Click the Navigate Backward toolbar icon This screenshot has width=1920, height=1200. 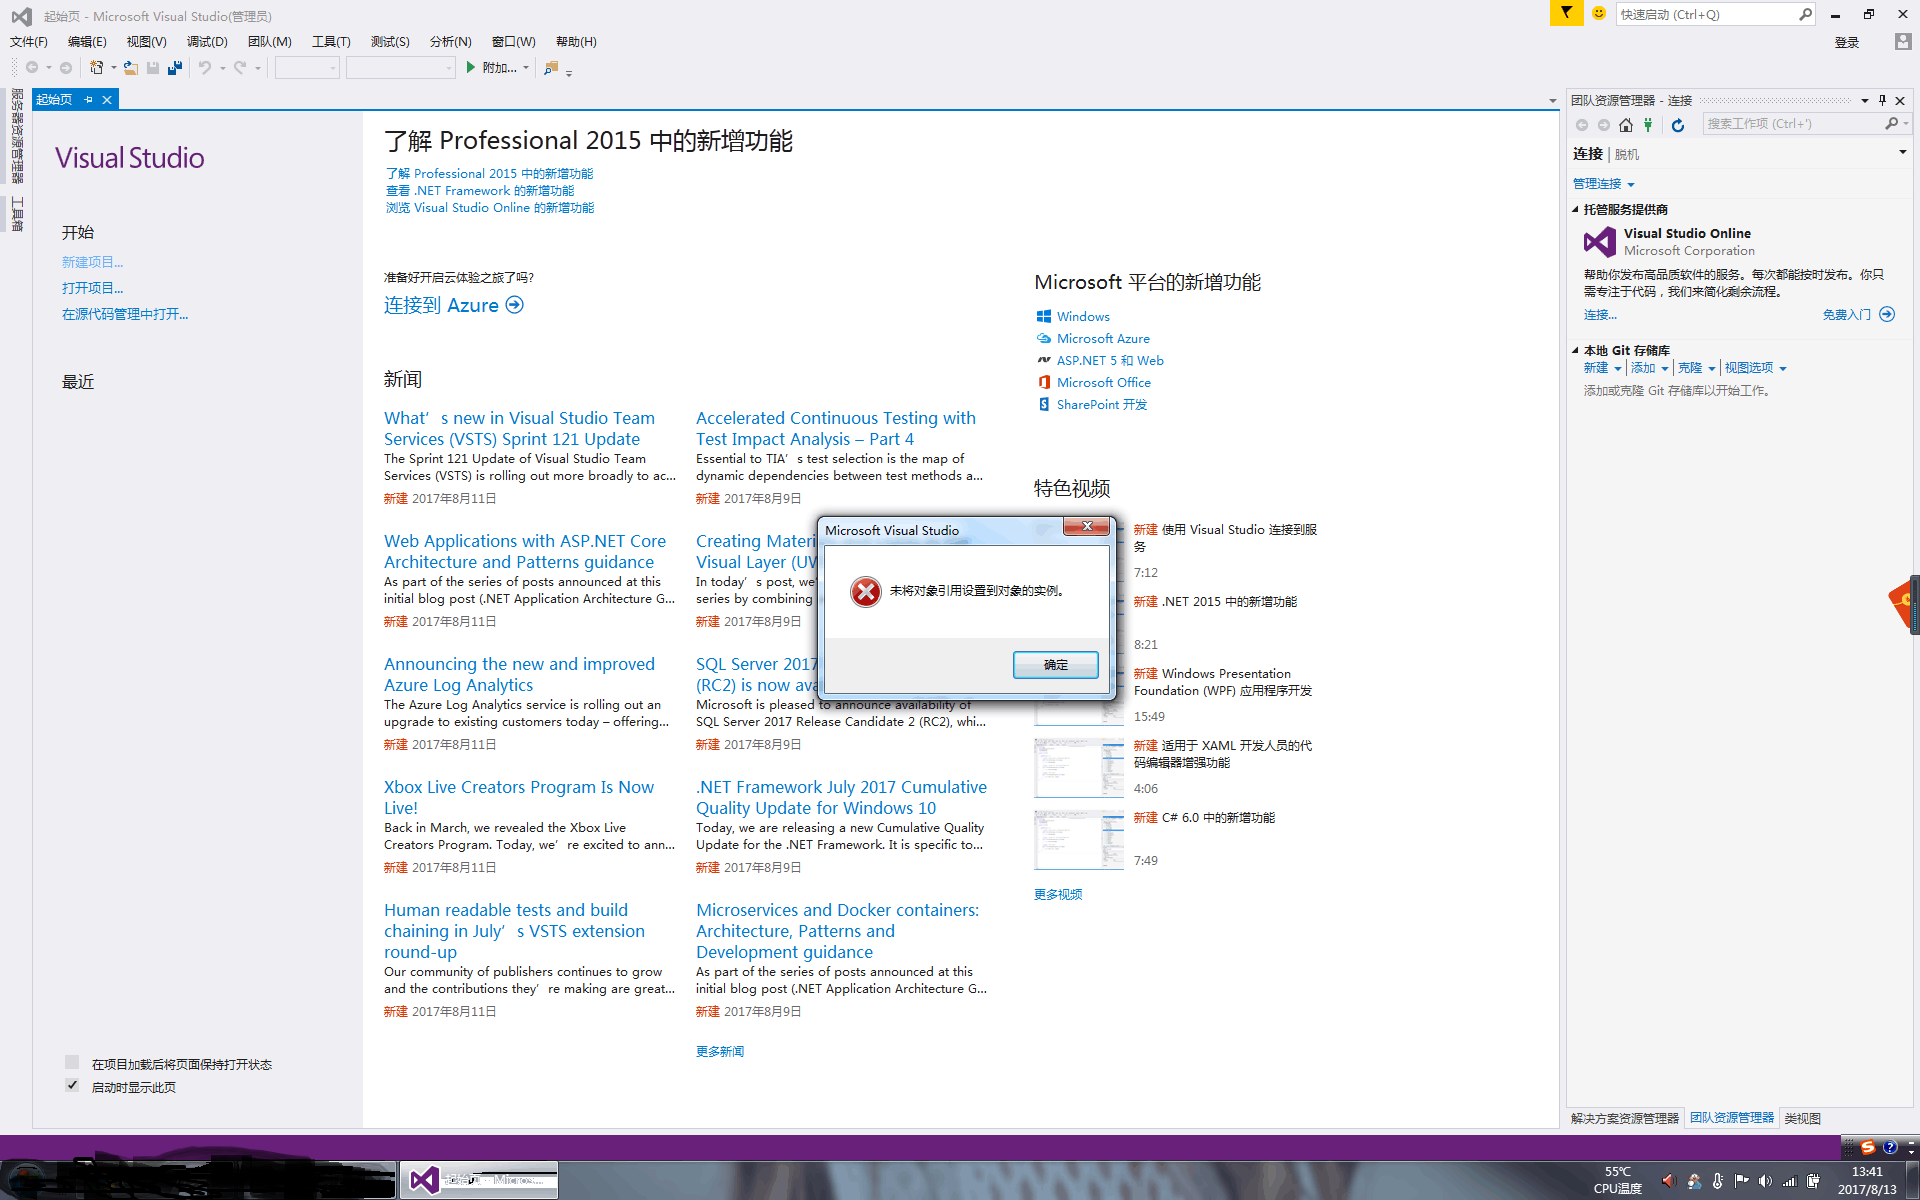(32, 68)
